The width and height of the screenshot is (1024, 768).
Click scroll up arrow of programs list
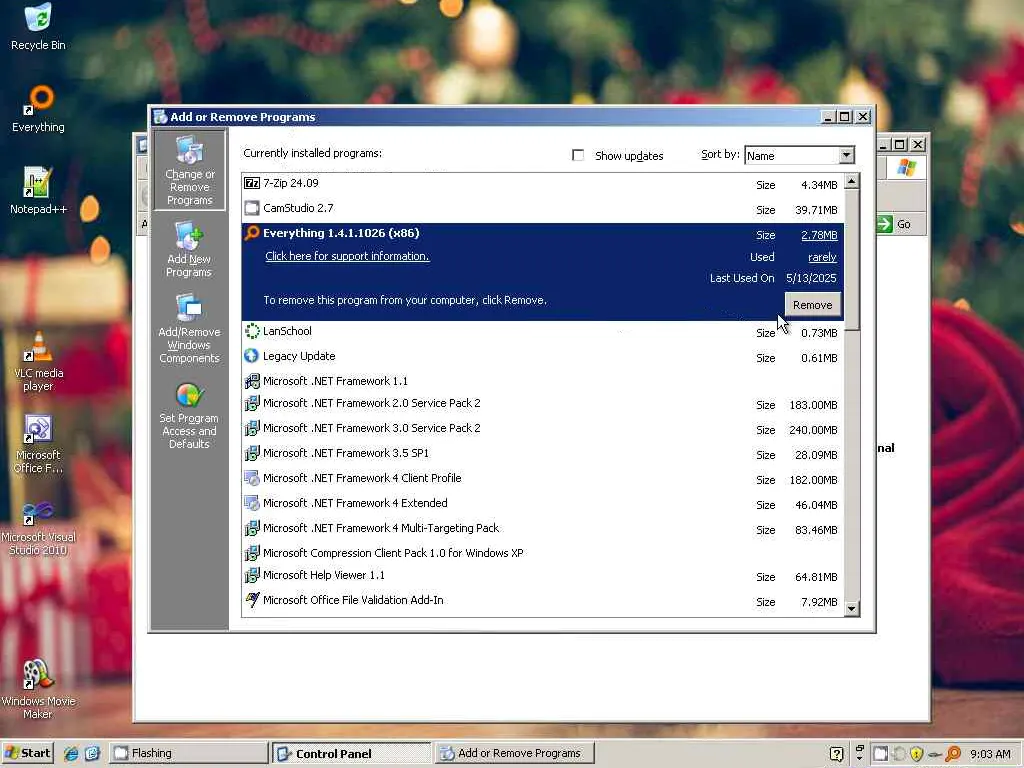tap(851, 182)
